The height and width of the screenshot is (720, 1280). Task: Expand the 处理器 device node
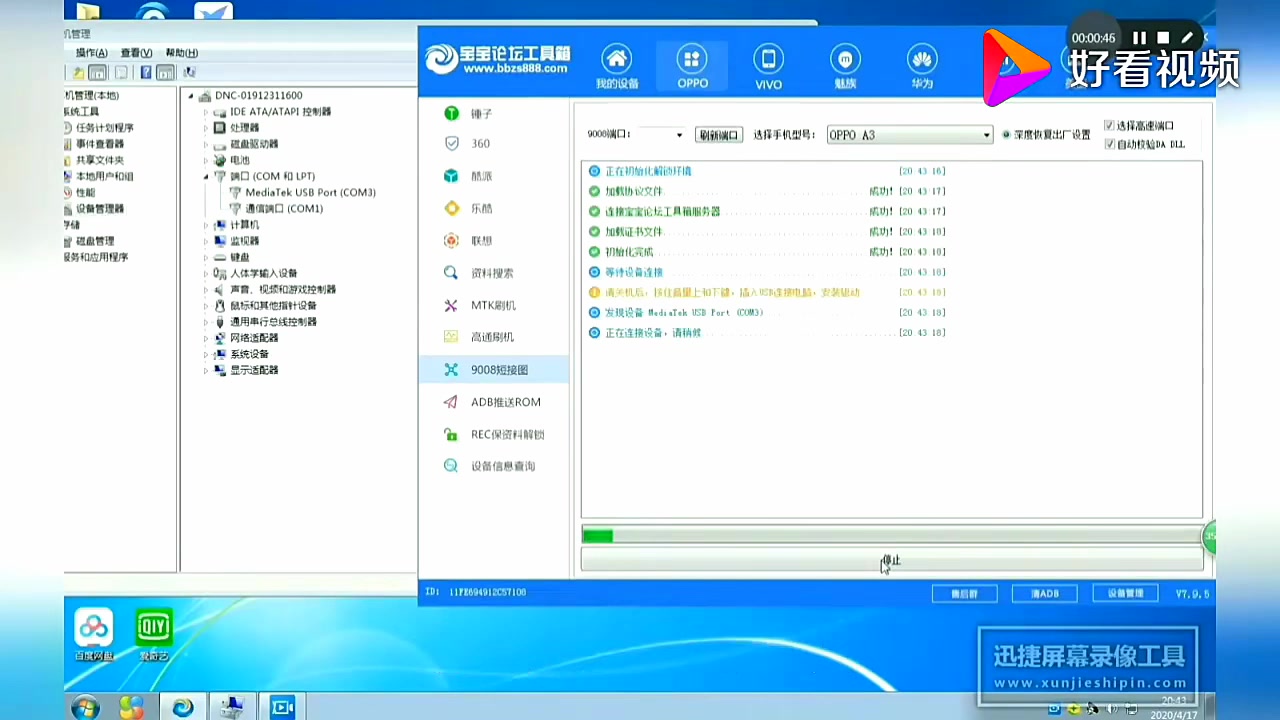click(x=206, y=128)
